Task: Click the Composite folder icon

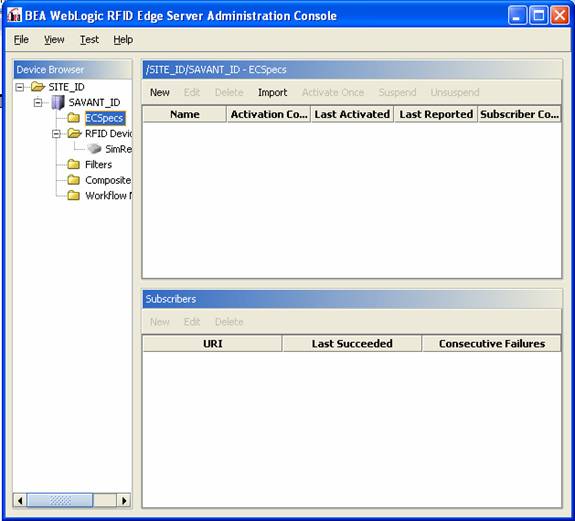Action: (74, 180)
